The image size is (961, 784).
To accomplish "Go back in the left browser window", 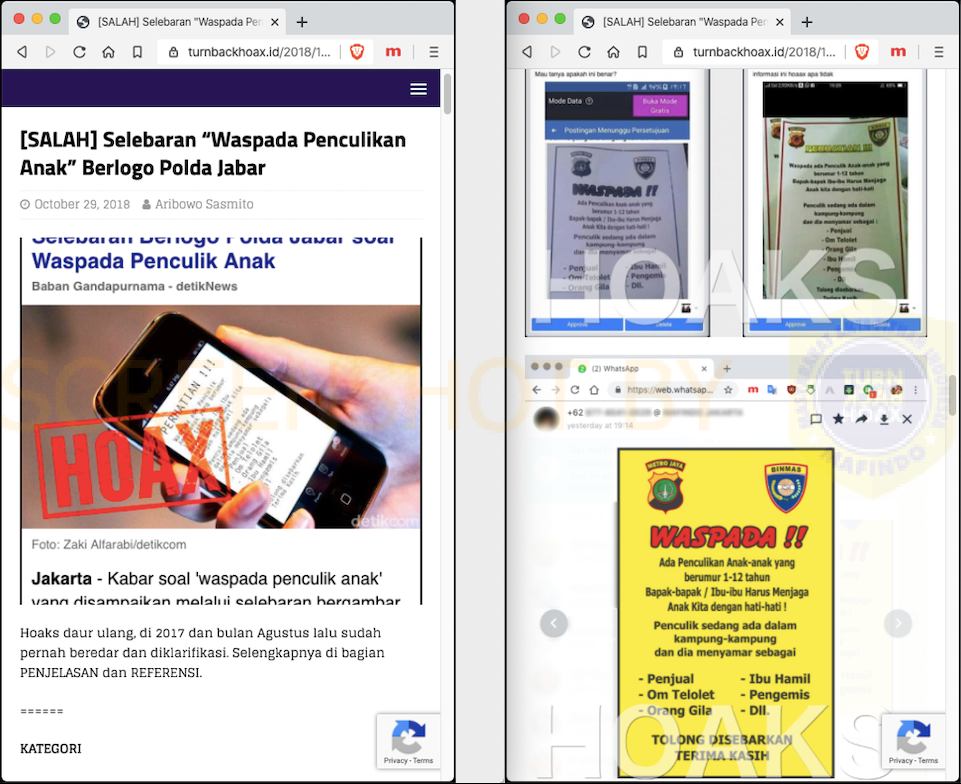I will (23, 52).
